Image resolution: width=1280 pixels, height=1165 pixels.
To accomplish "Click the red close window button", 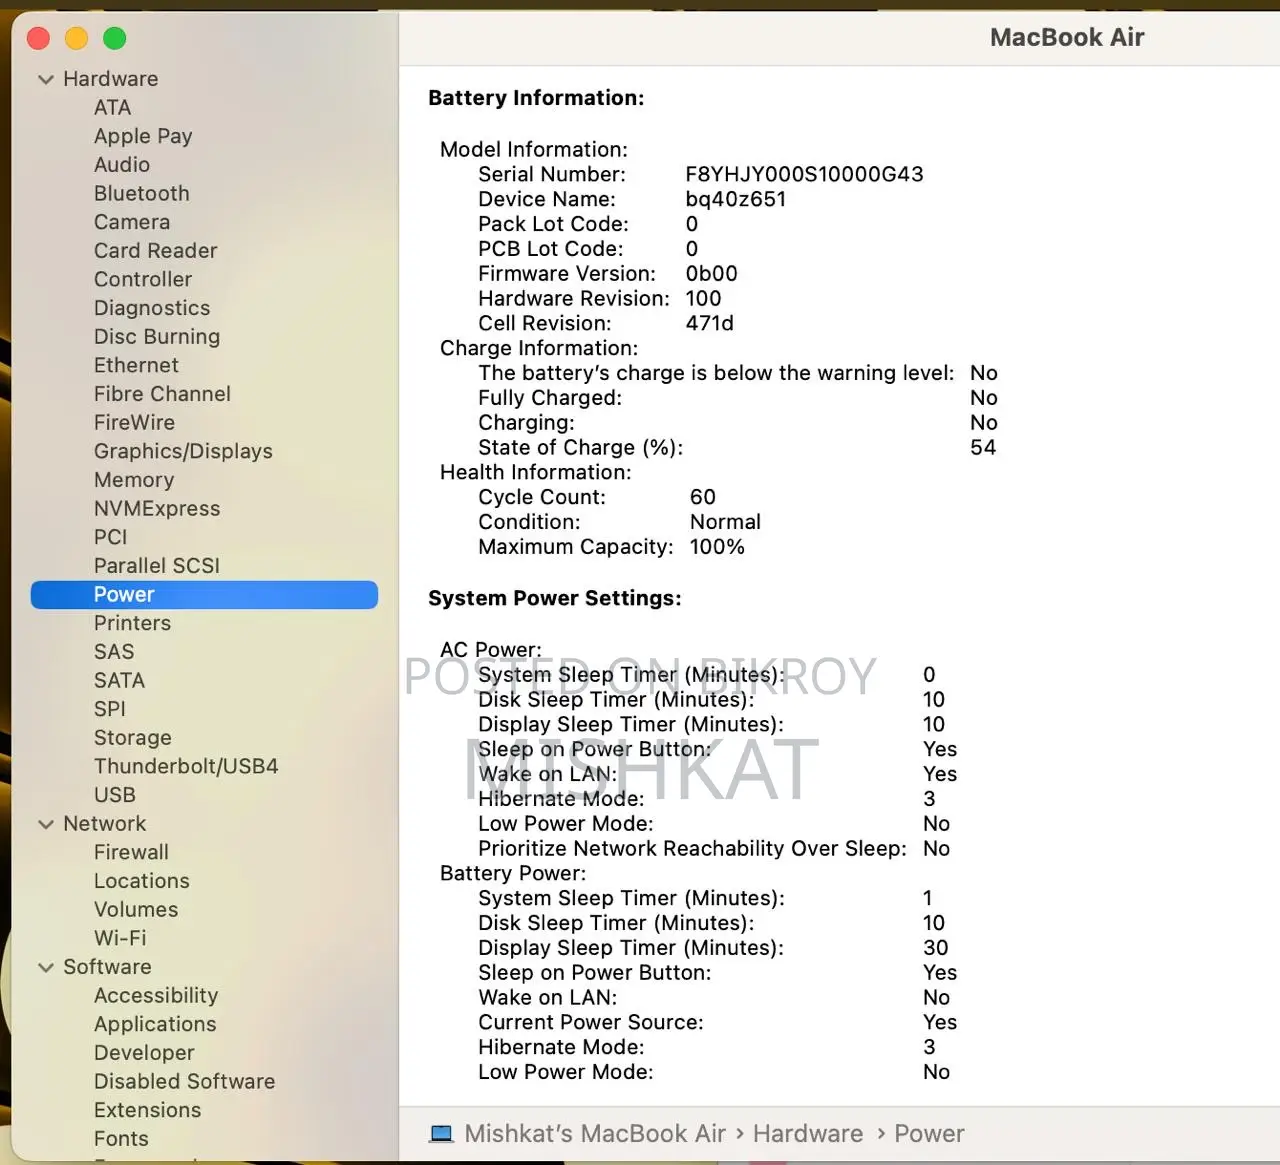I will click(39, 38).
